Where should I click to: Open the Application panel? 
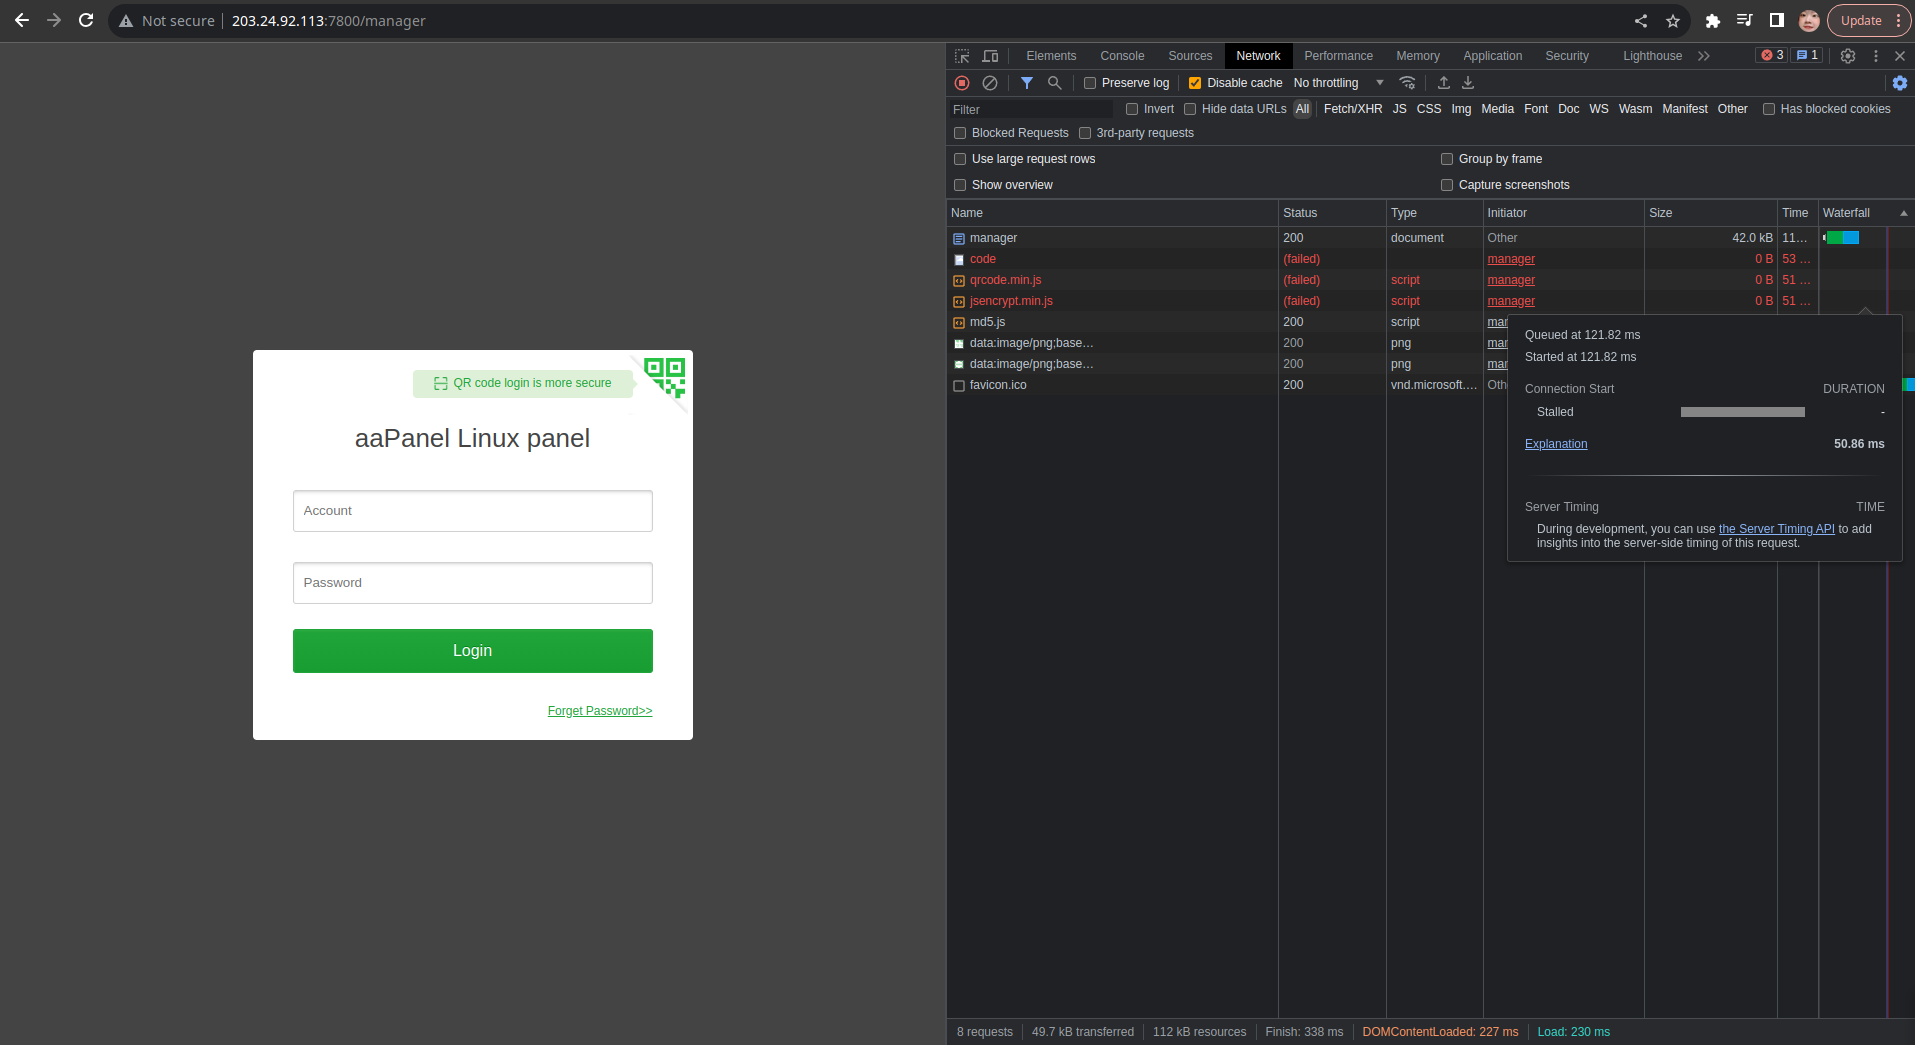click(x=1491, y=56)
